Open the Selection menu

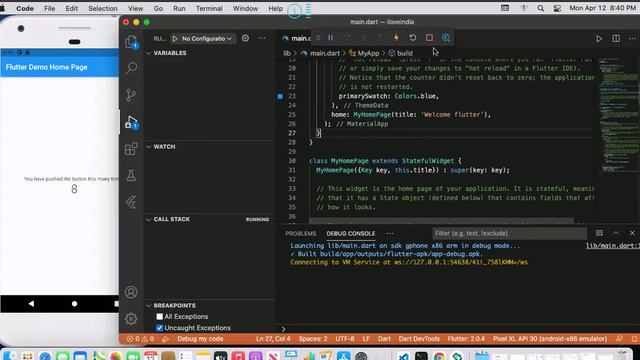click(x=102, y=8)
